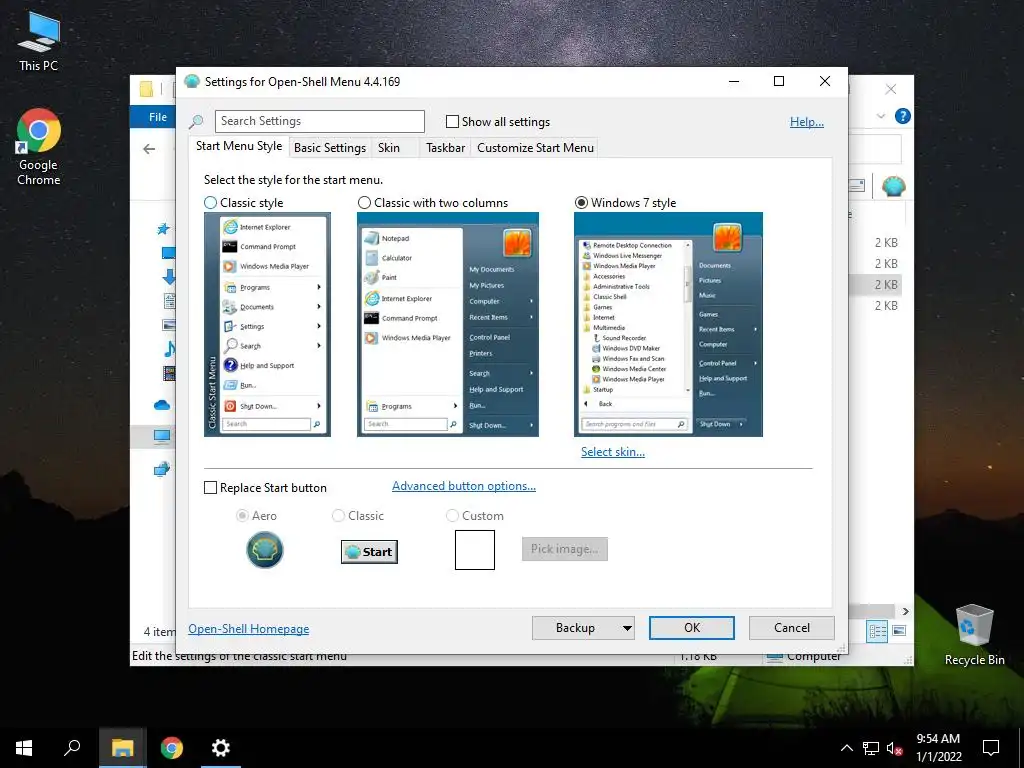The width and height of the screenshot is (1024, 768).
Task: Open Select skin... link
Action: [613, 452]
